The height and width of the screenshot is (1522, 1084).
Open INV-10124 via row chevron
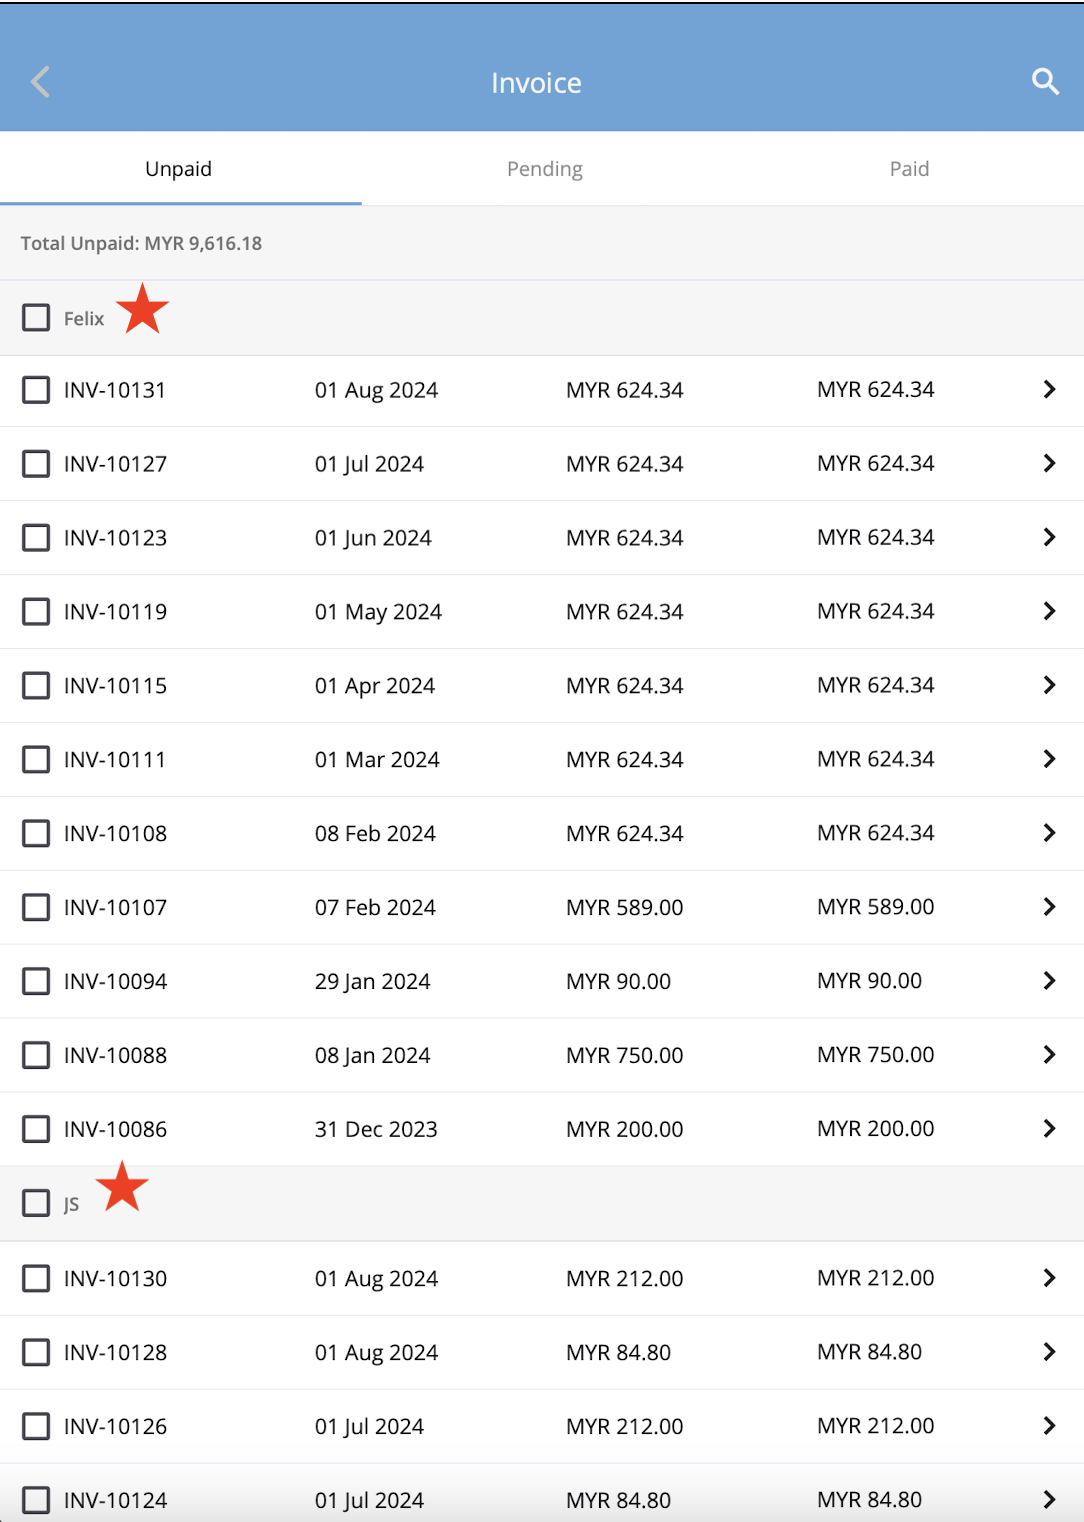[x=1049, y=1500]
